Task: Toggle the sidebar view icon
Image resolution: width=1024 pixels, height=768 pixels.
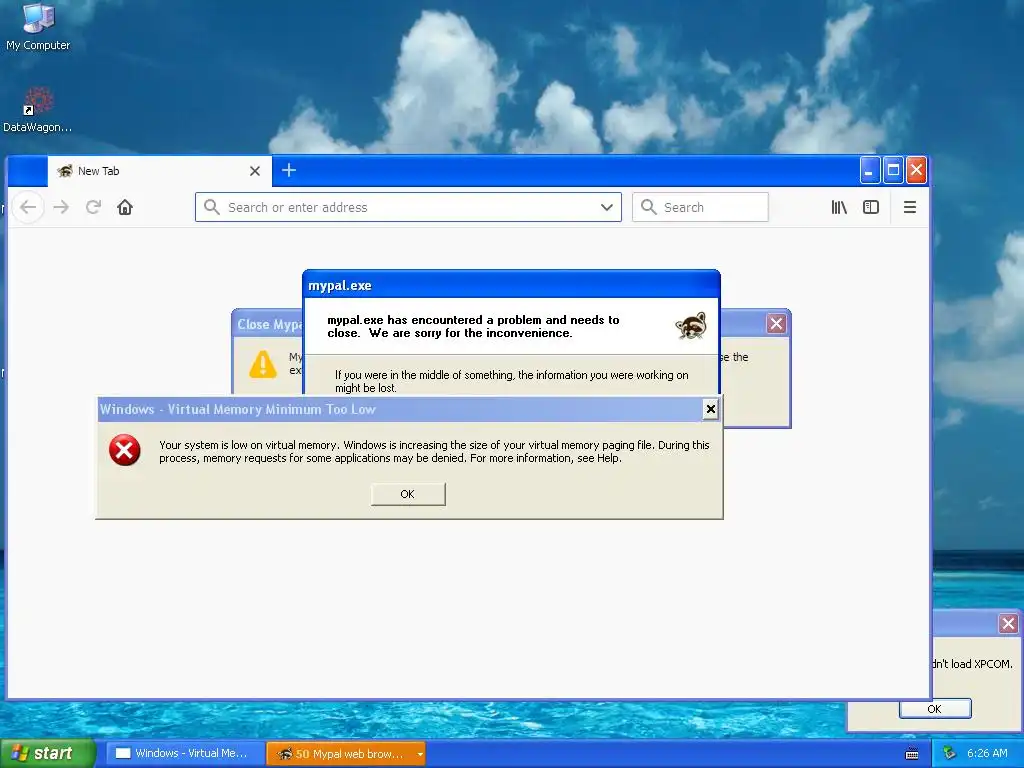Action: pos(871,208)
